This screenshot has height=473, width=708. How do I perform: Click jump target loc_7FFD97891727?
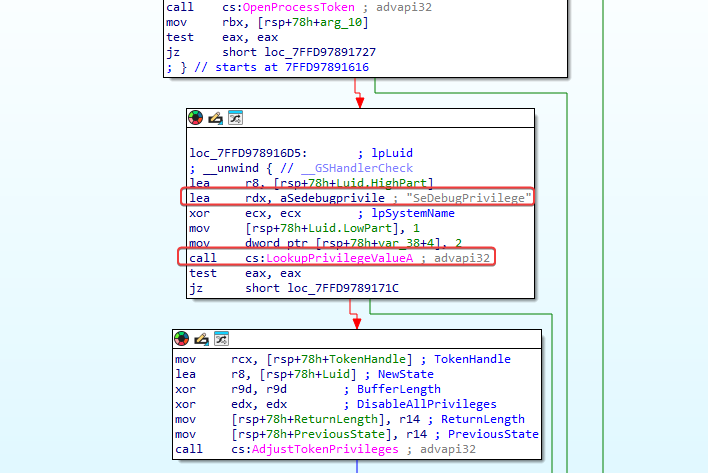pyautogui.click(x=320, y=52)
